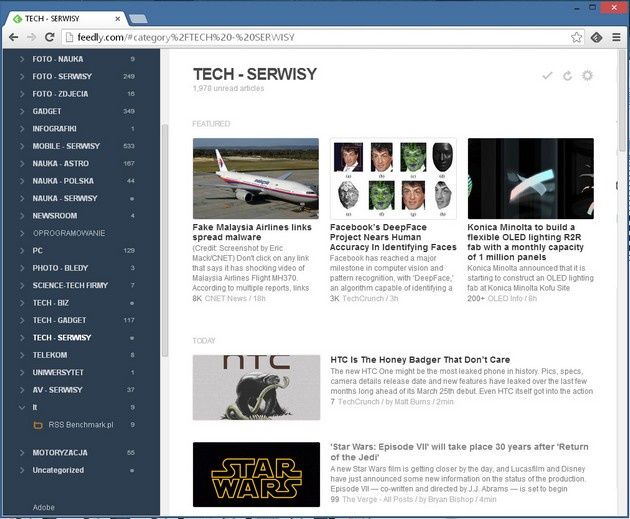
Task: Open the OPROGRAMOWANIE category
Action: (69, 233)
